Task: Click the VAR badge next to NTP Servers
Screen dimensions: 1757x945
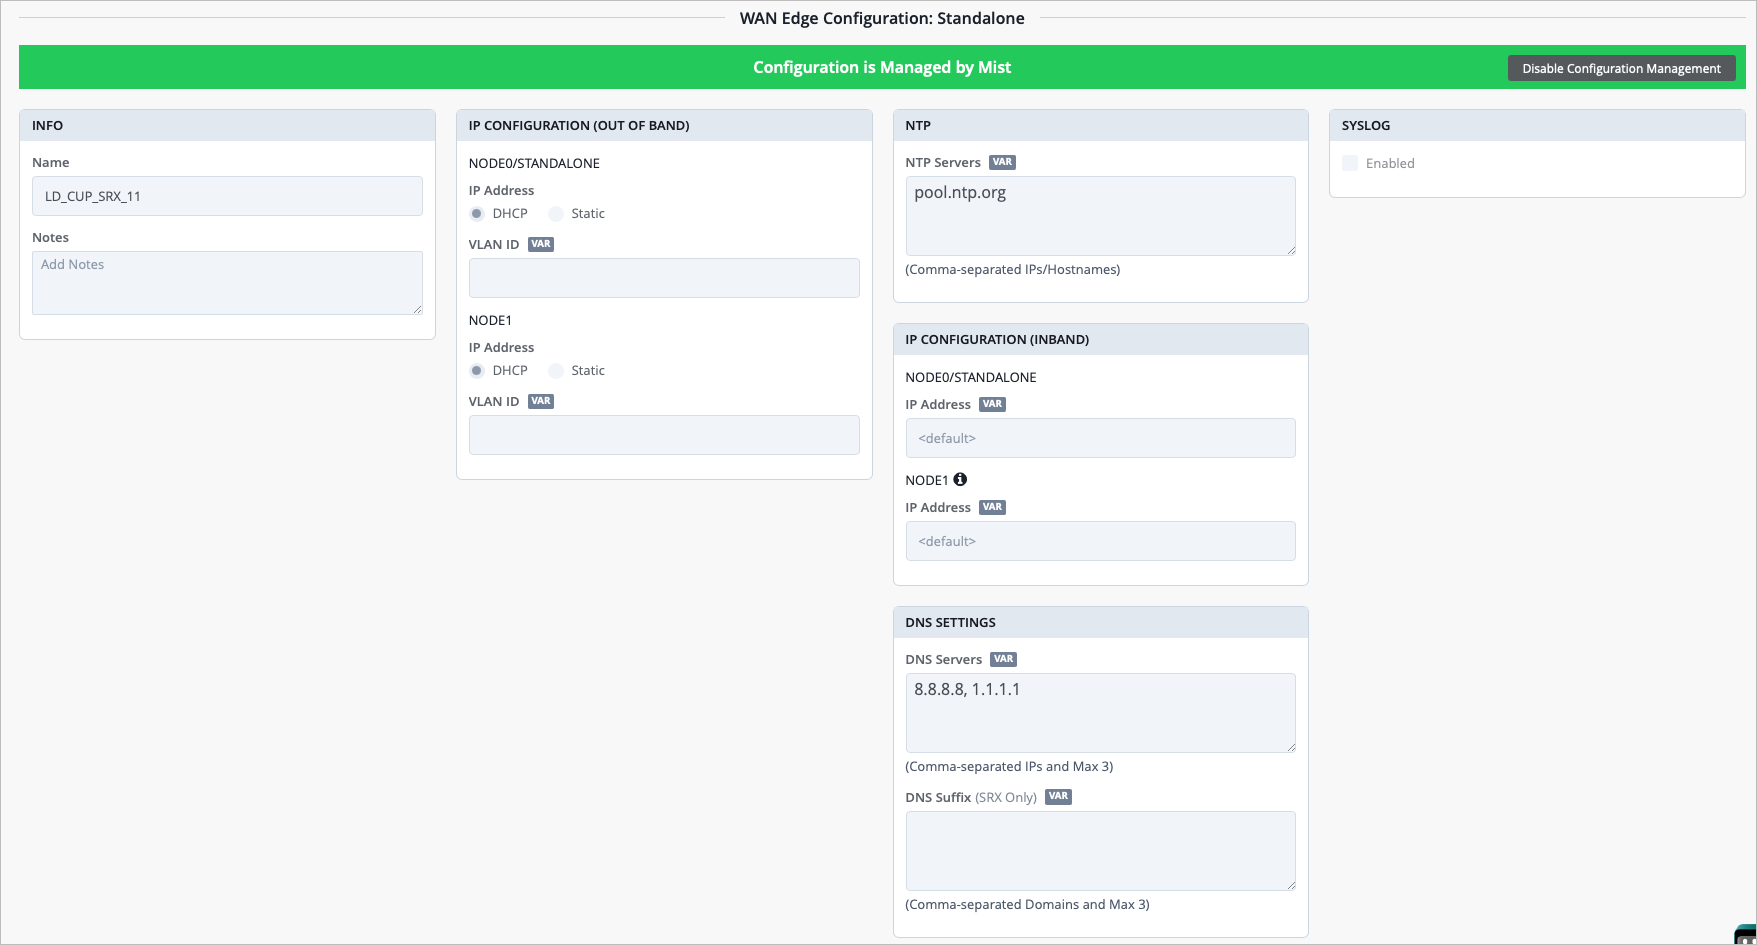Action: point(1002,162)
